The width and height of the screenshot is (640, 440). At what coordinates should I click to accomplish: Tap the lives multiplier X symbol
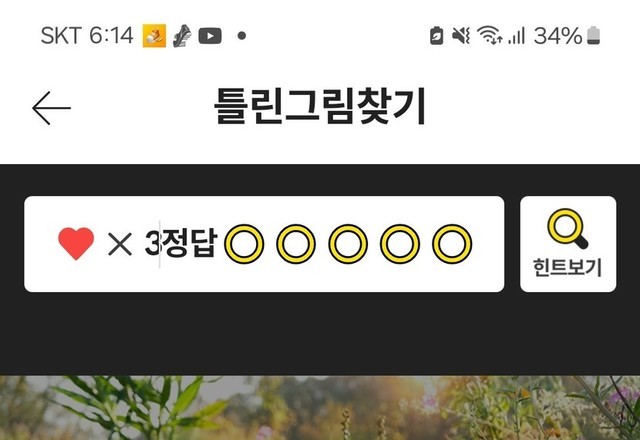pyautogui.click(x=120, y=244)
